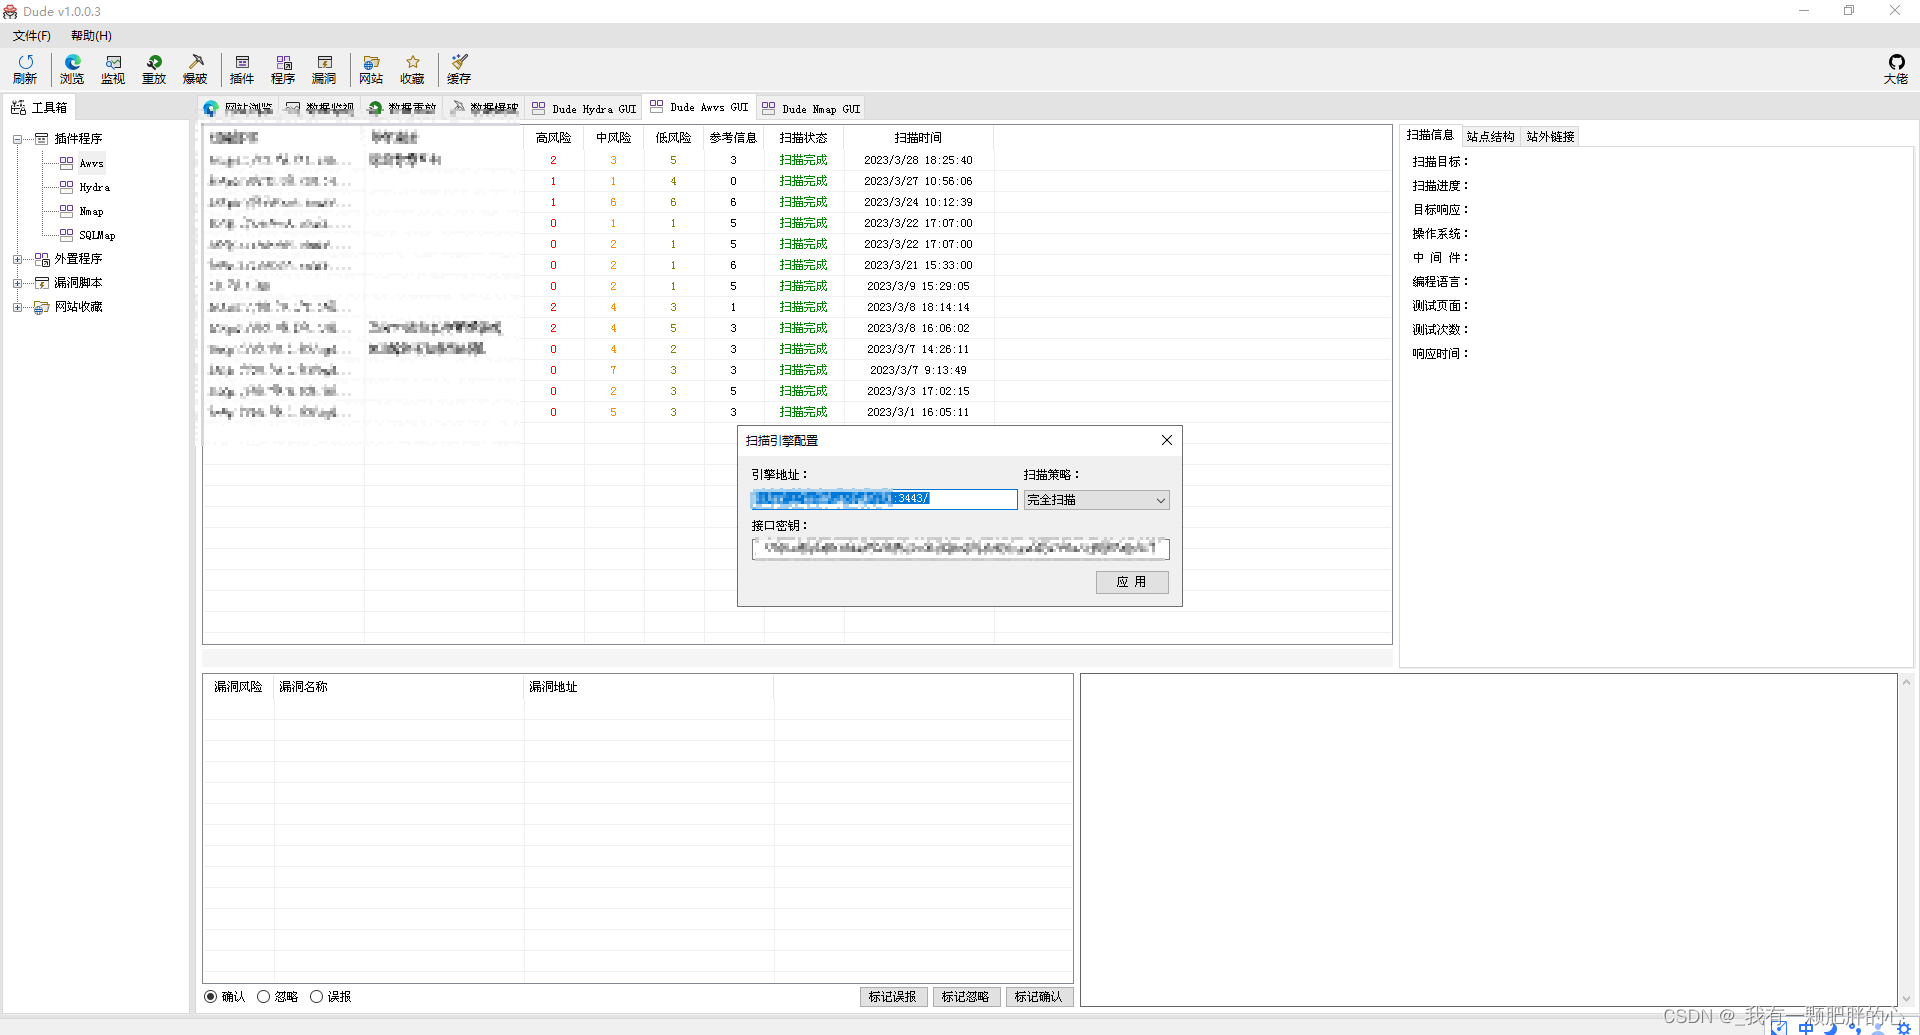Open the 文件(F) menu

pos(32,36)
